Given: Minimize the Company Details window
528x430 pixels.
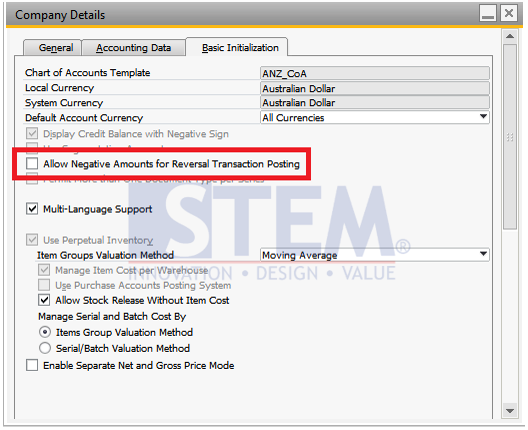Looking at the screenshot, I should point(488,14).
